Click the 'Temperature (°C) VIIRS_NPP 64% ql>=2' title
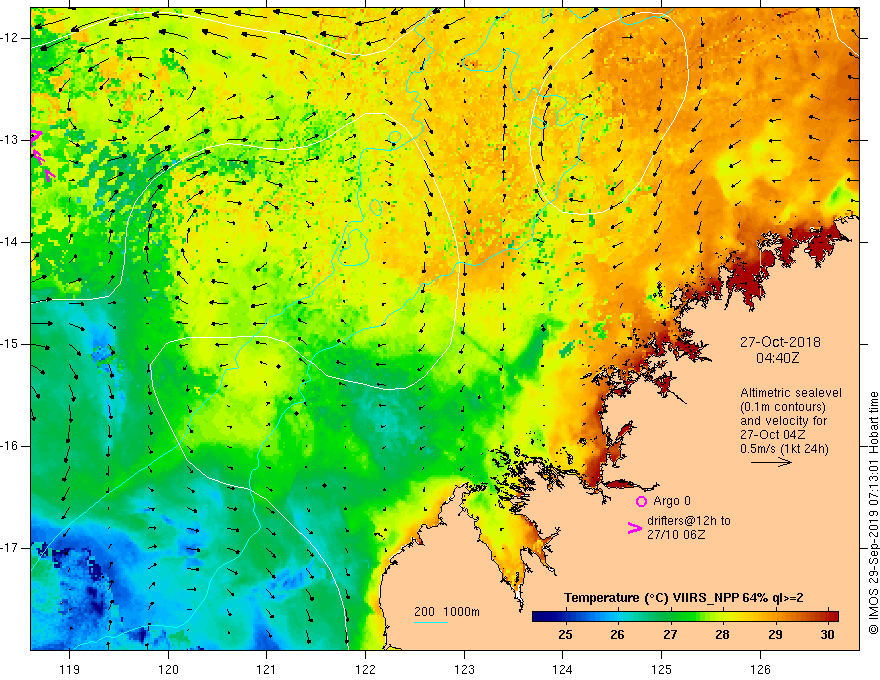The height and width of the screenshot is (680, 880). pyautogui.click(x=684, y=598)
